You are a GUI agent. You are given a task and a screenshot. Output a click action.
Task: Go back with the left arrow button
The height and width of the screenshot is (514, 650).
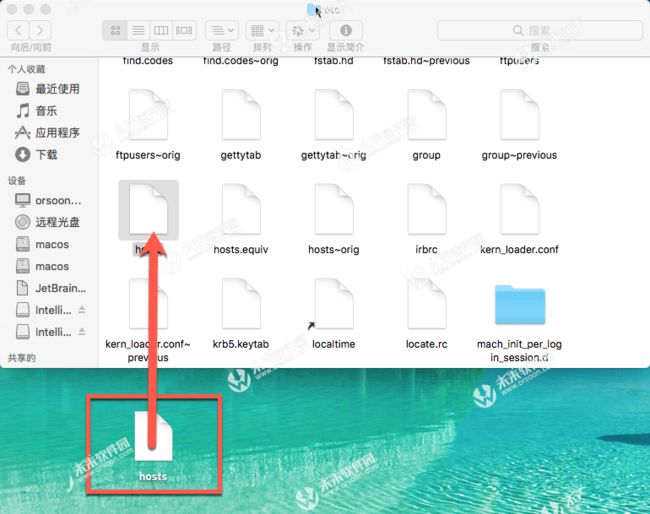coord(18,30)
